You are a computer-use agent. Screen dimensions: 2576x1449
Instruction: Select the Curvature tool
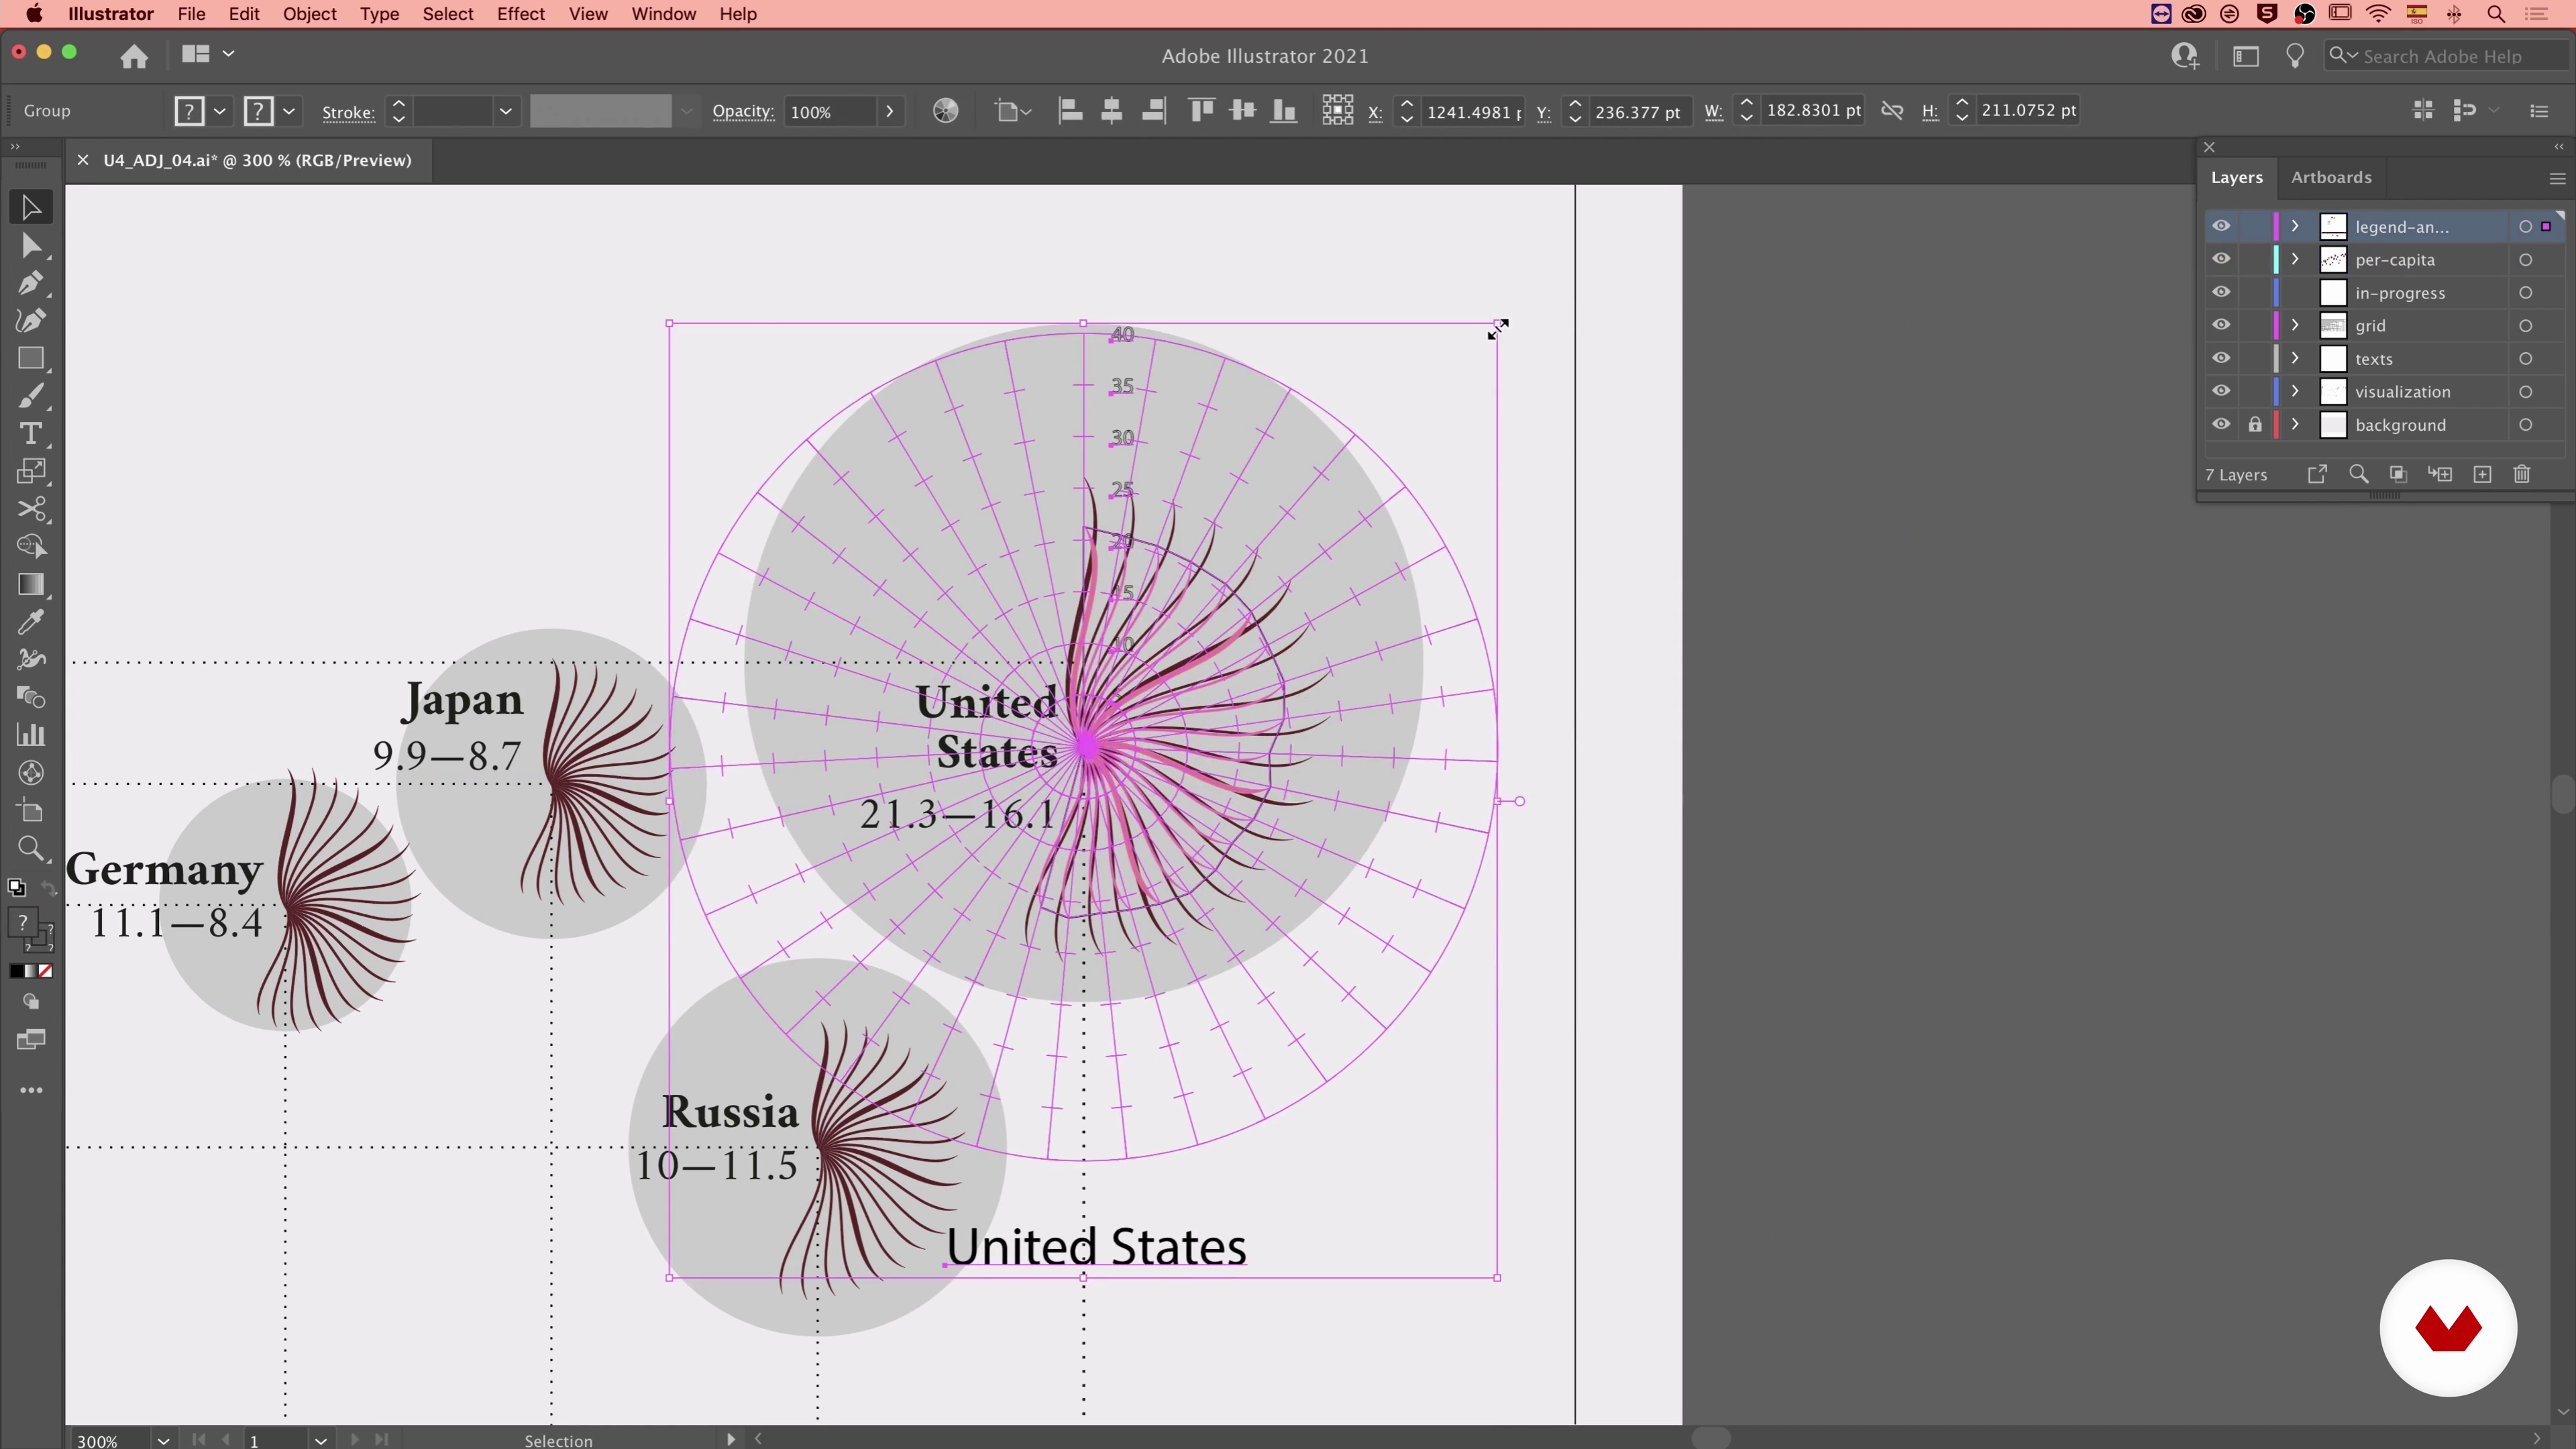31,321
